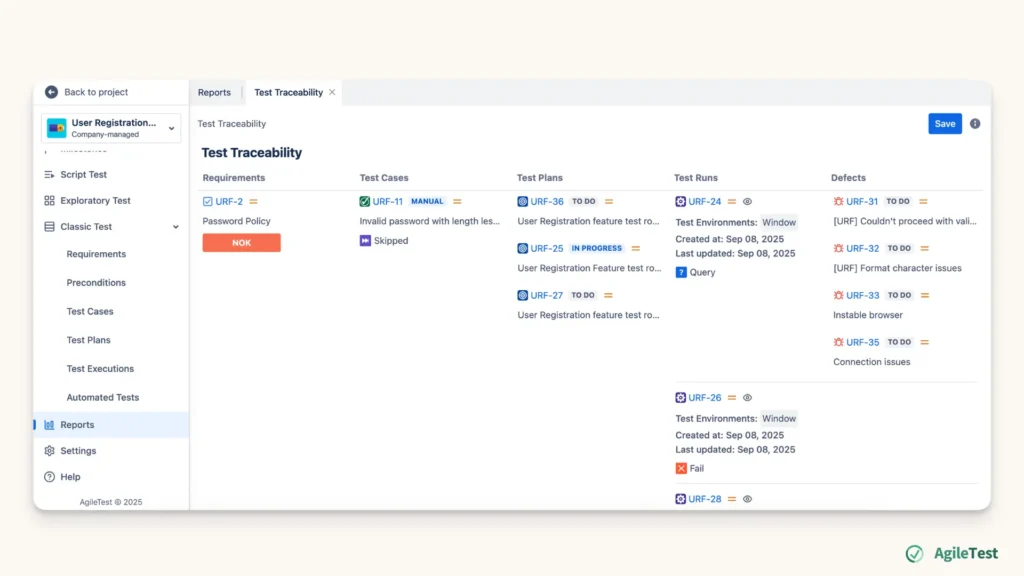Open the URF-24 test run link

click(x=705, y=202)
